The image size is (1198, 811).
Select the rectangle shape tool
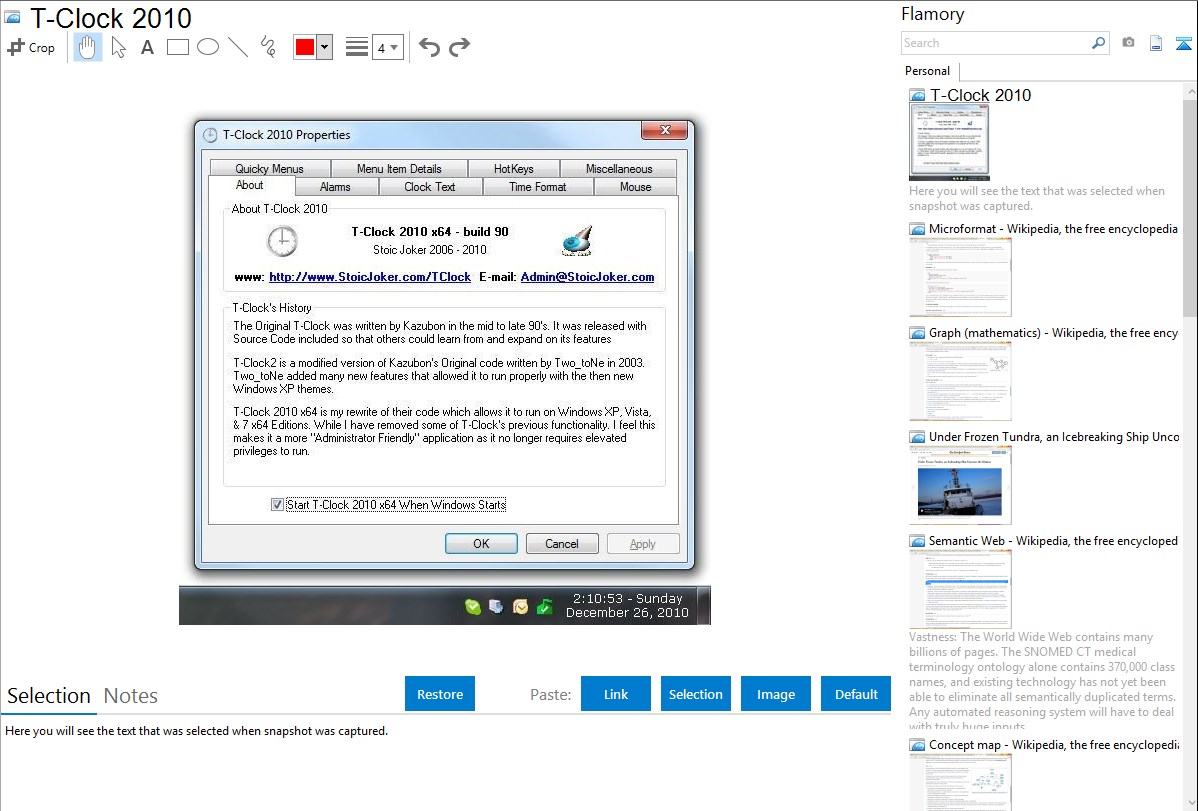click(x=178, y=47)
